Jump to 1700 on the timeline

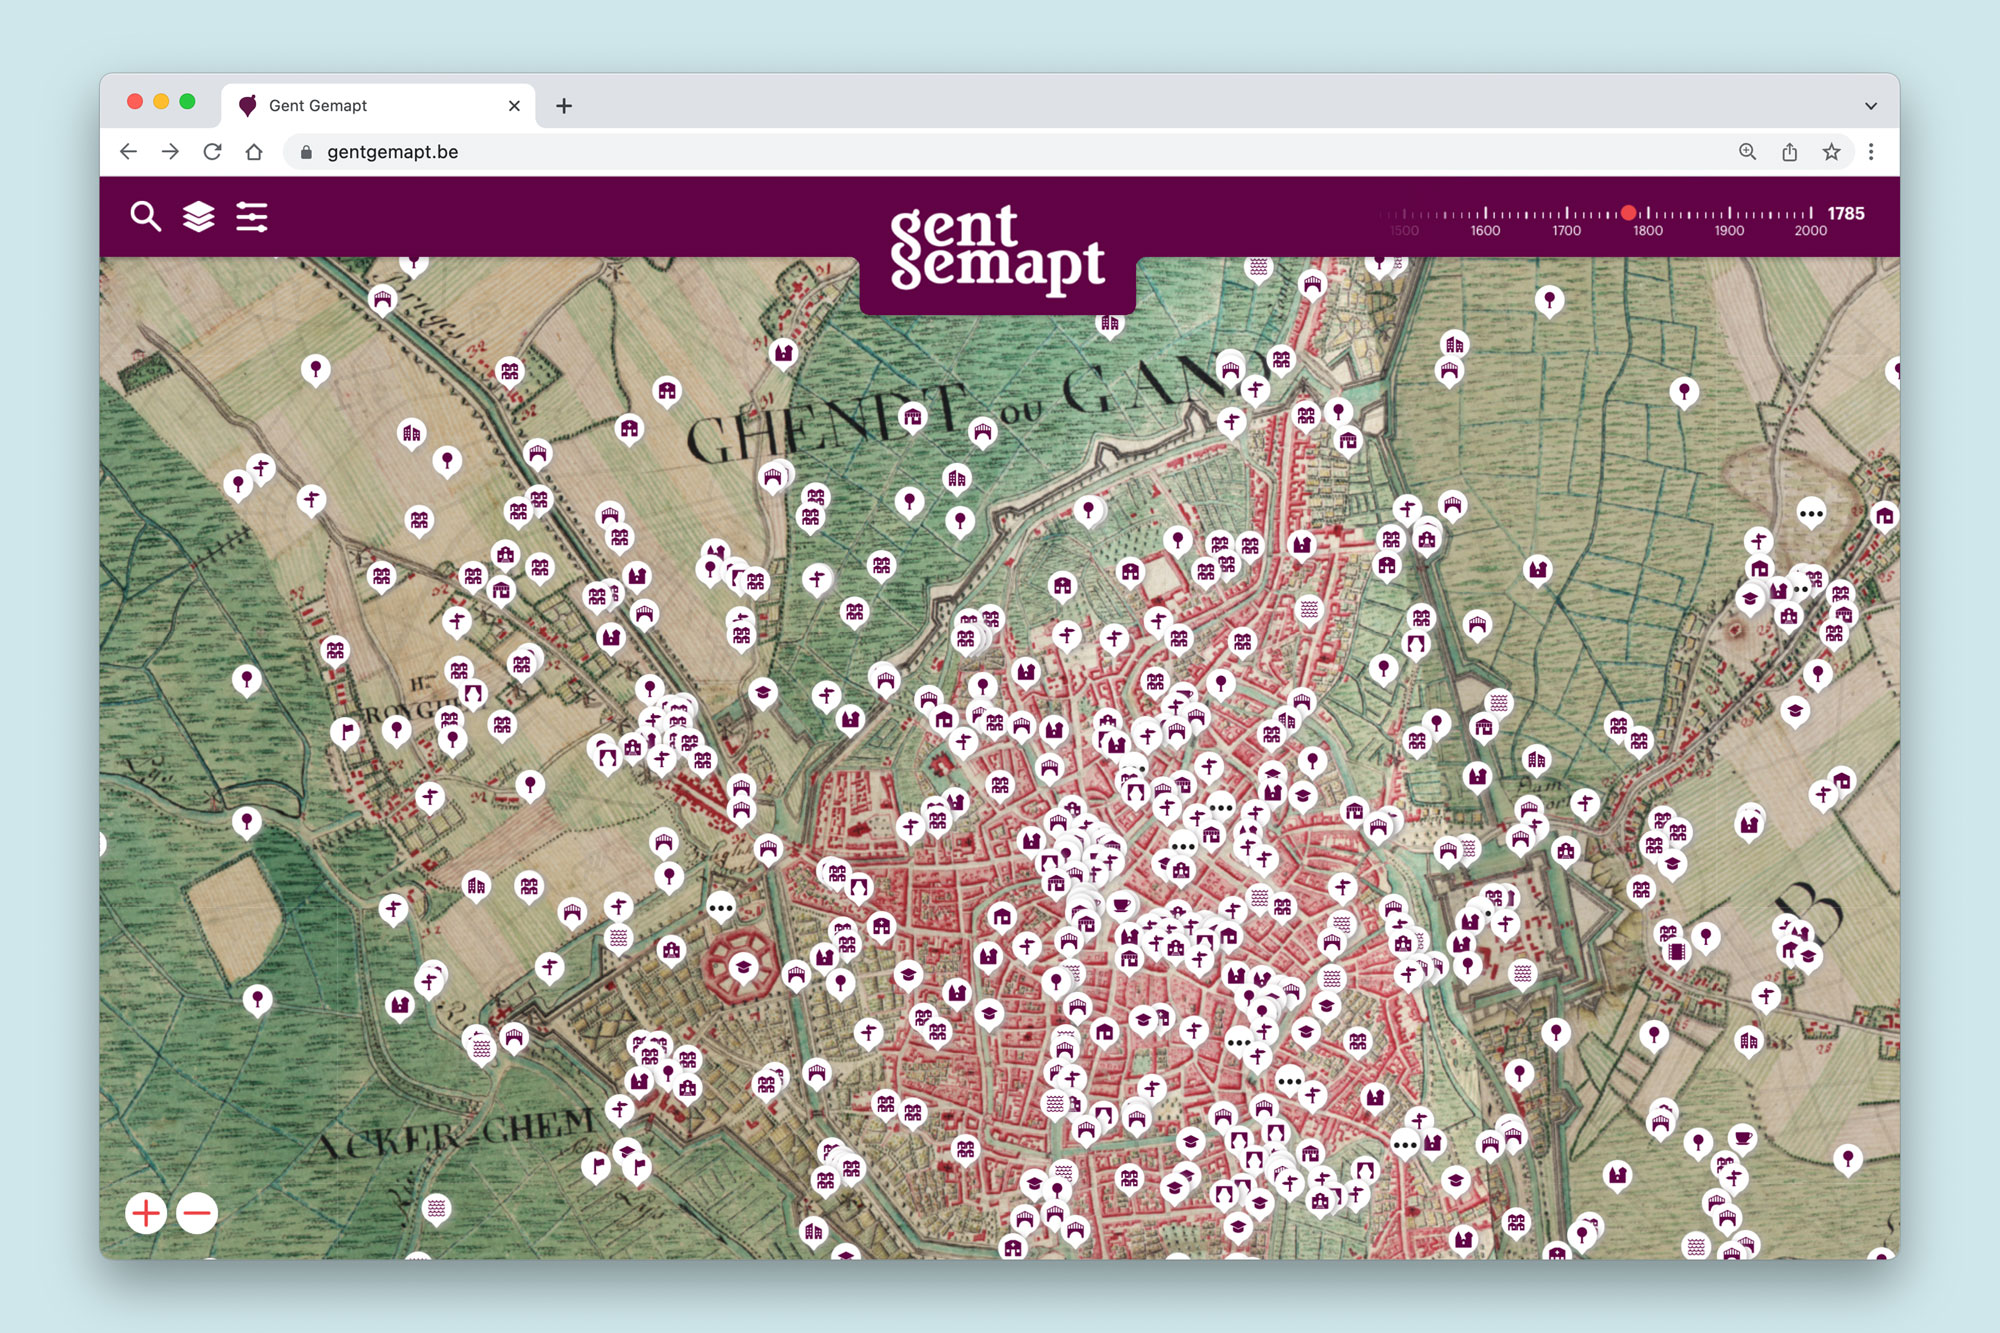[x=1567, y=231]
